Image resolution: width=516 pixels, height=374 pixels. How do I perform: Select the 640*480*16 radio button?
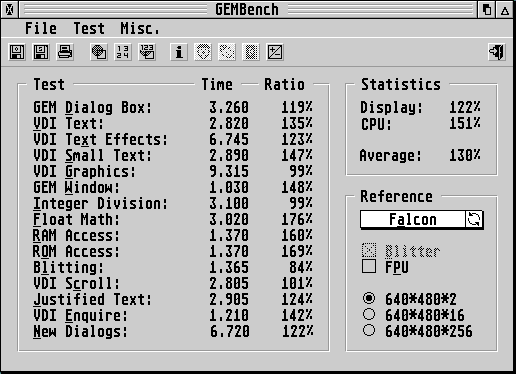coord(369,314)
